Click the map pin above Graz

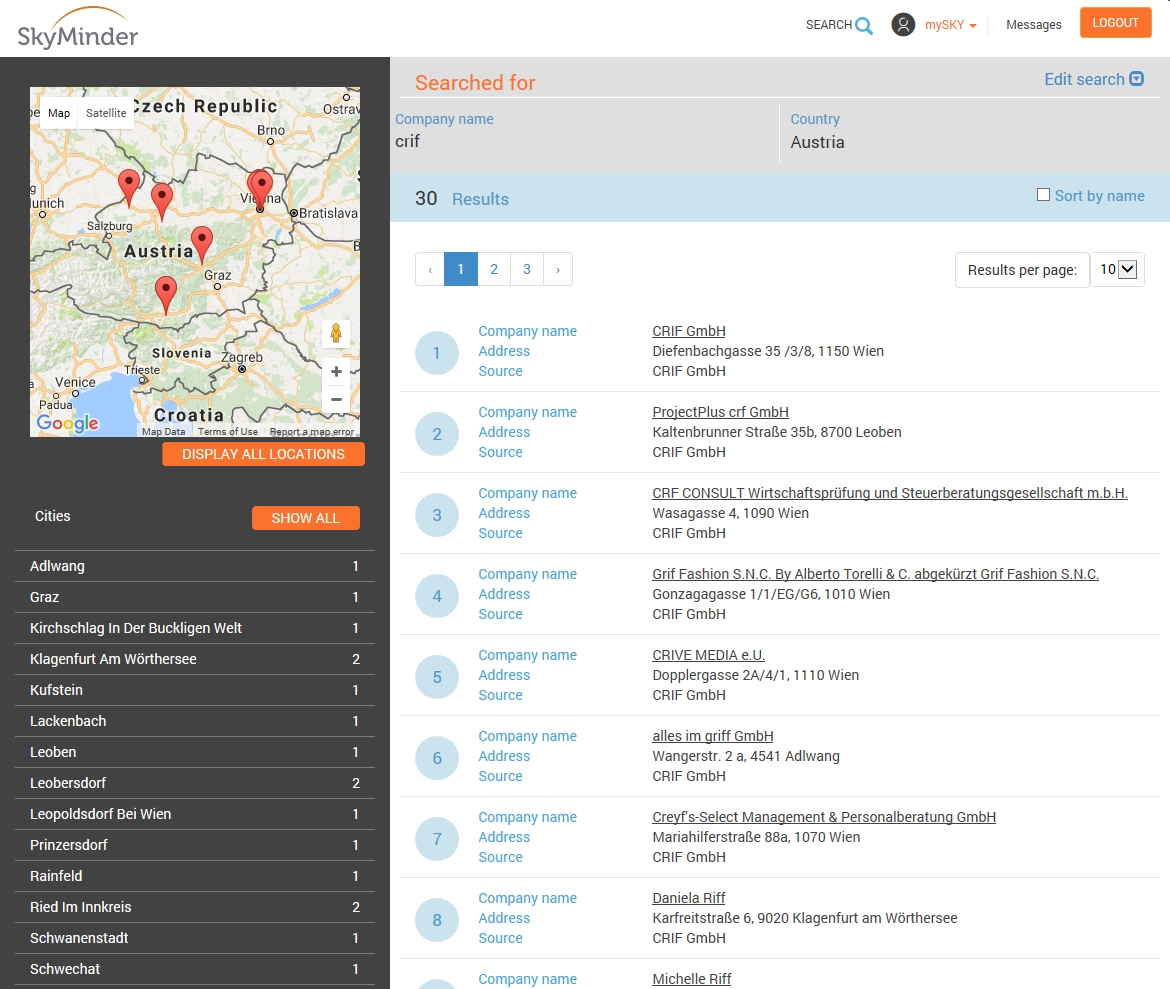click(201, 245)
